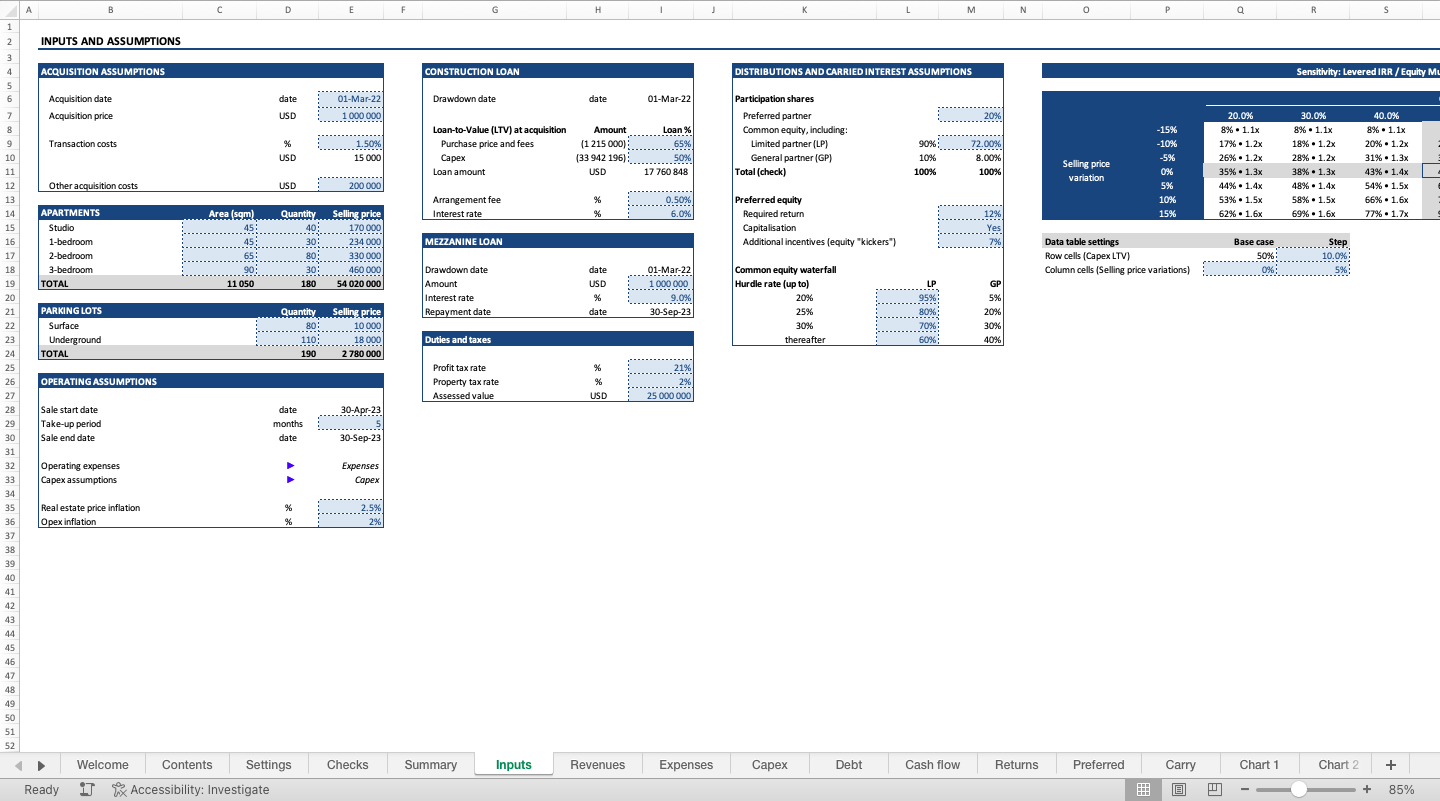The height and width of the screenshot is (801, 1440).
Task: Switch to Normal view
Action: click(1143, 789)
